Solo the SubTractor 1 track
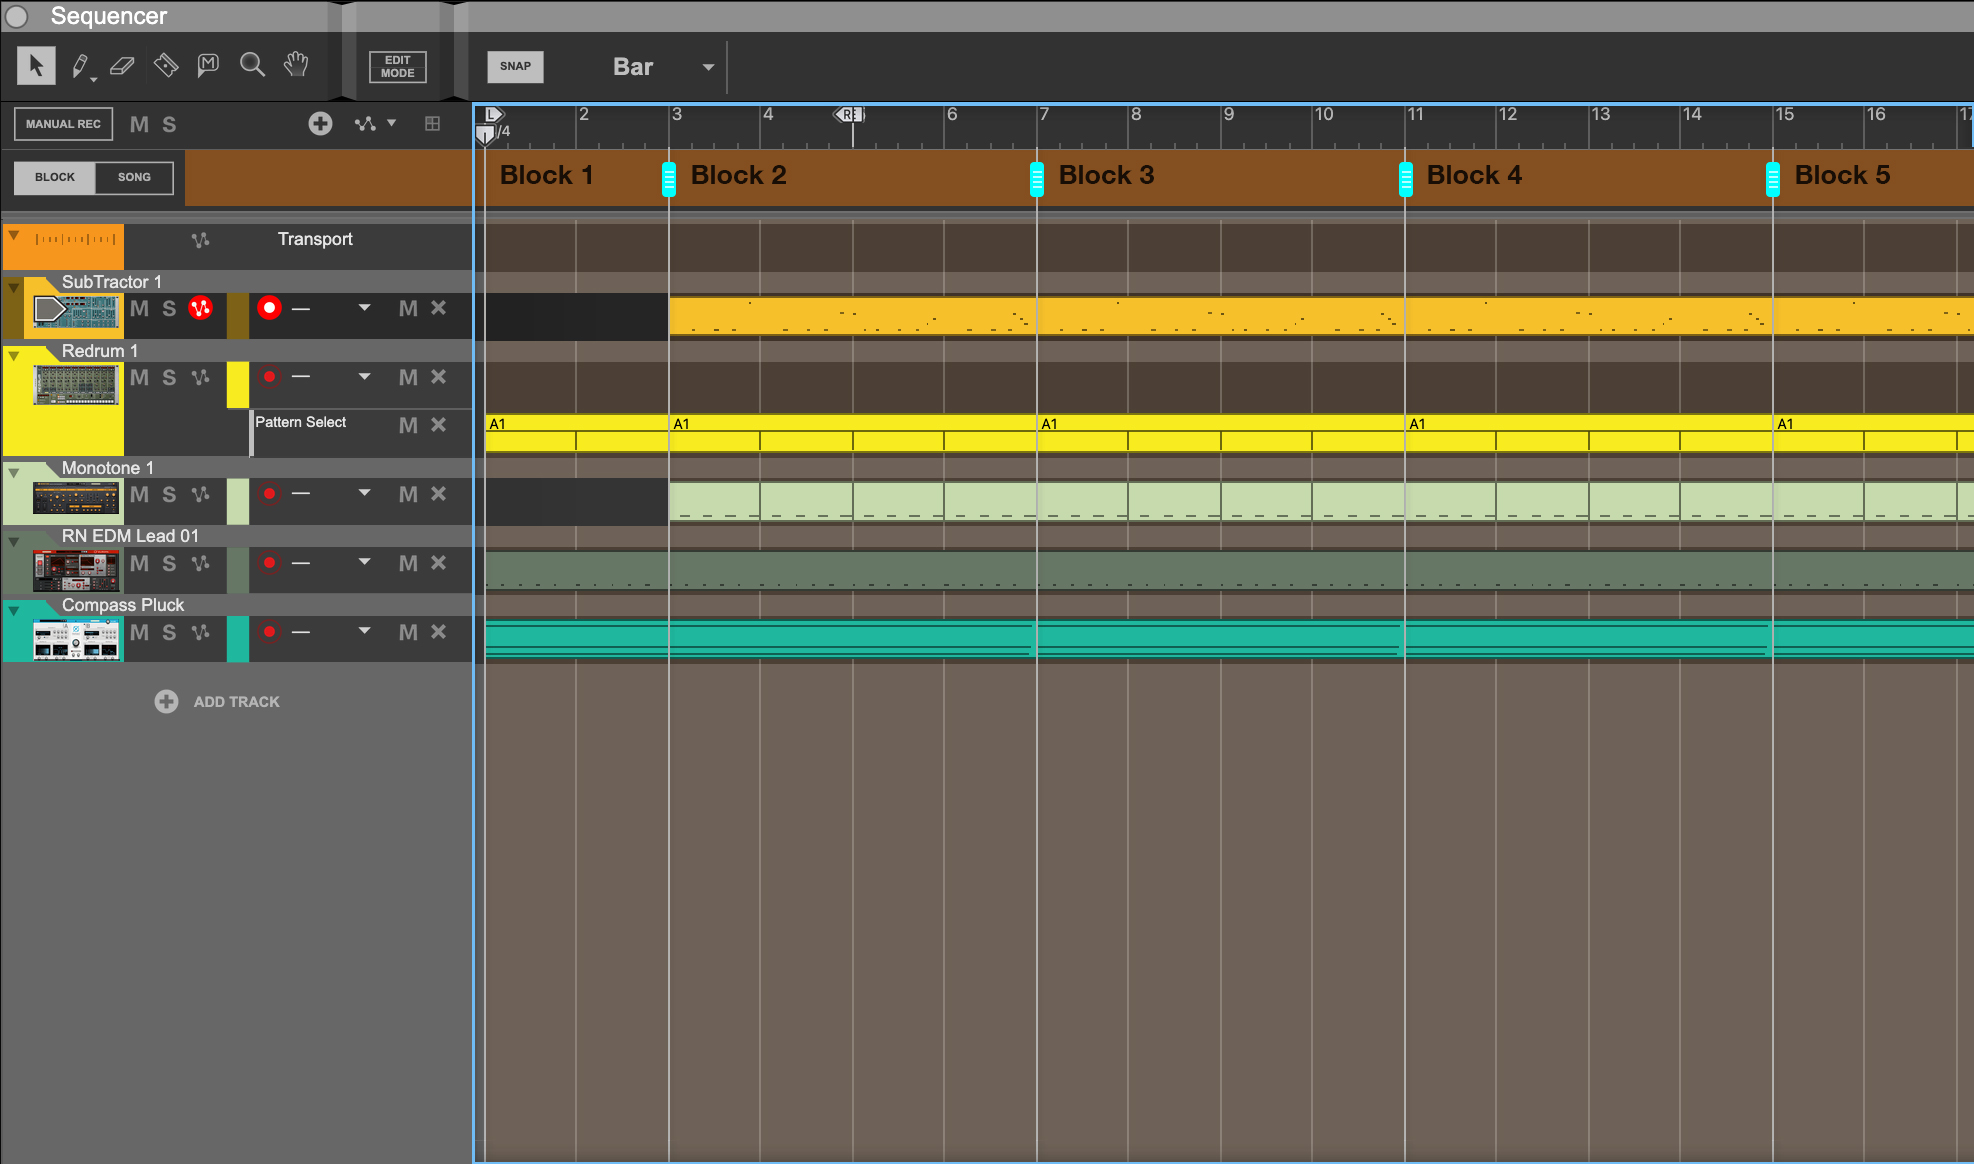This screenshot has width=1974, height=1164. click(x=169, y=308)
